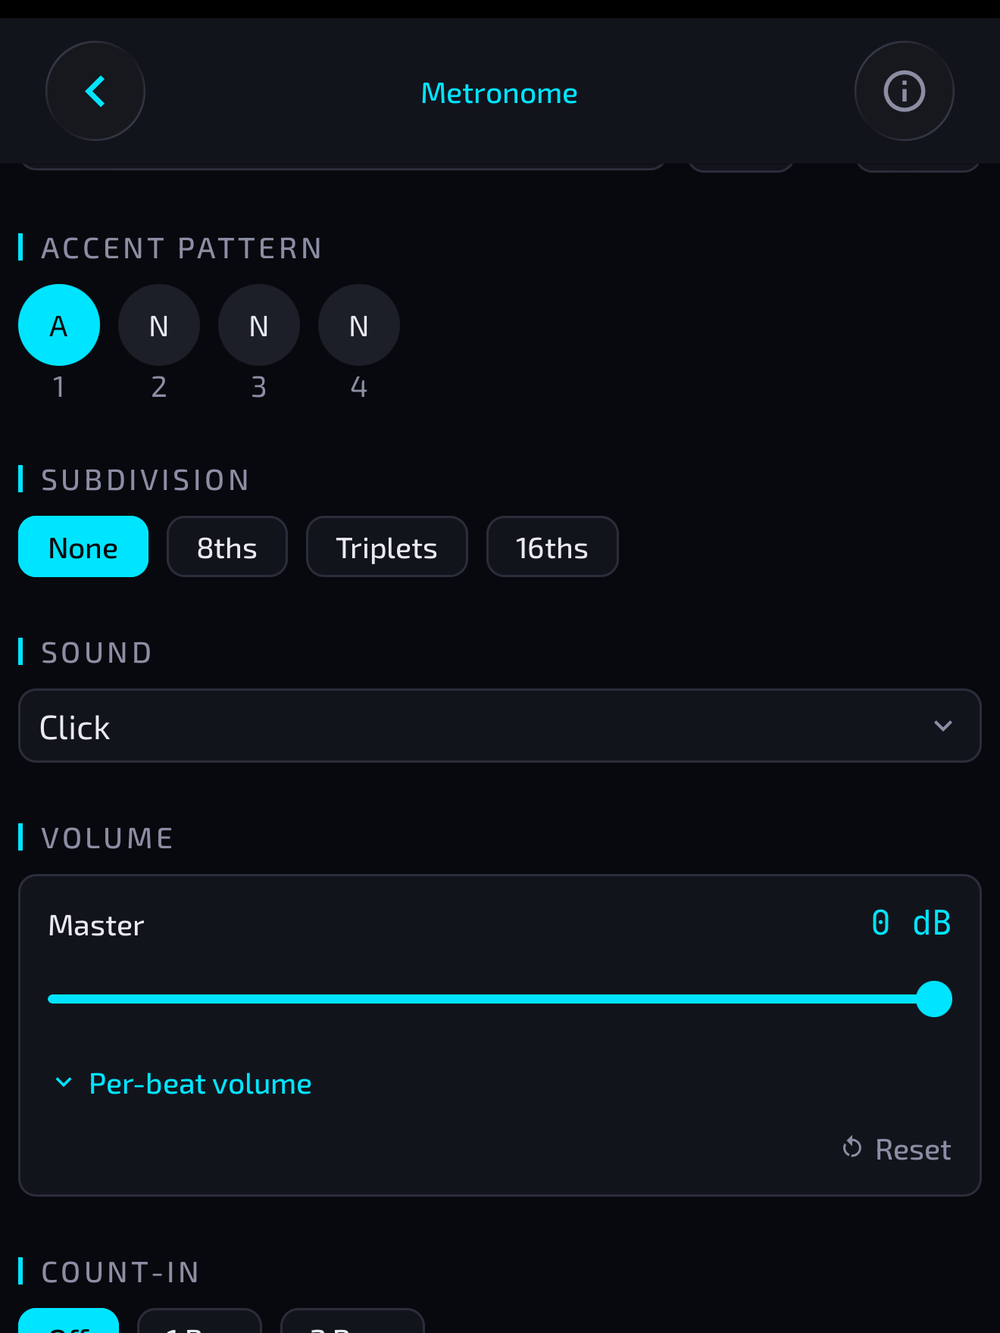The width and height of the screenshot is (1000, 1333).
Task: Click the Metronome title text
Action: [x=499, y=92]
